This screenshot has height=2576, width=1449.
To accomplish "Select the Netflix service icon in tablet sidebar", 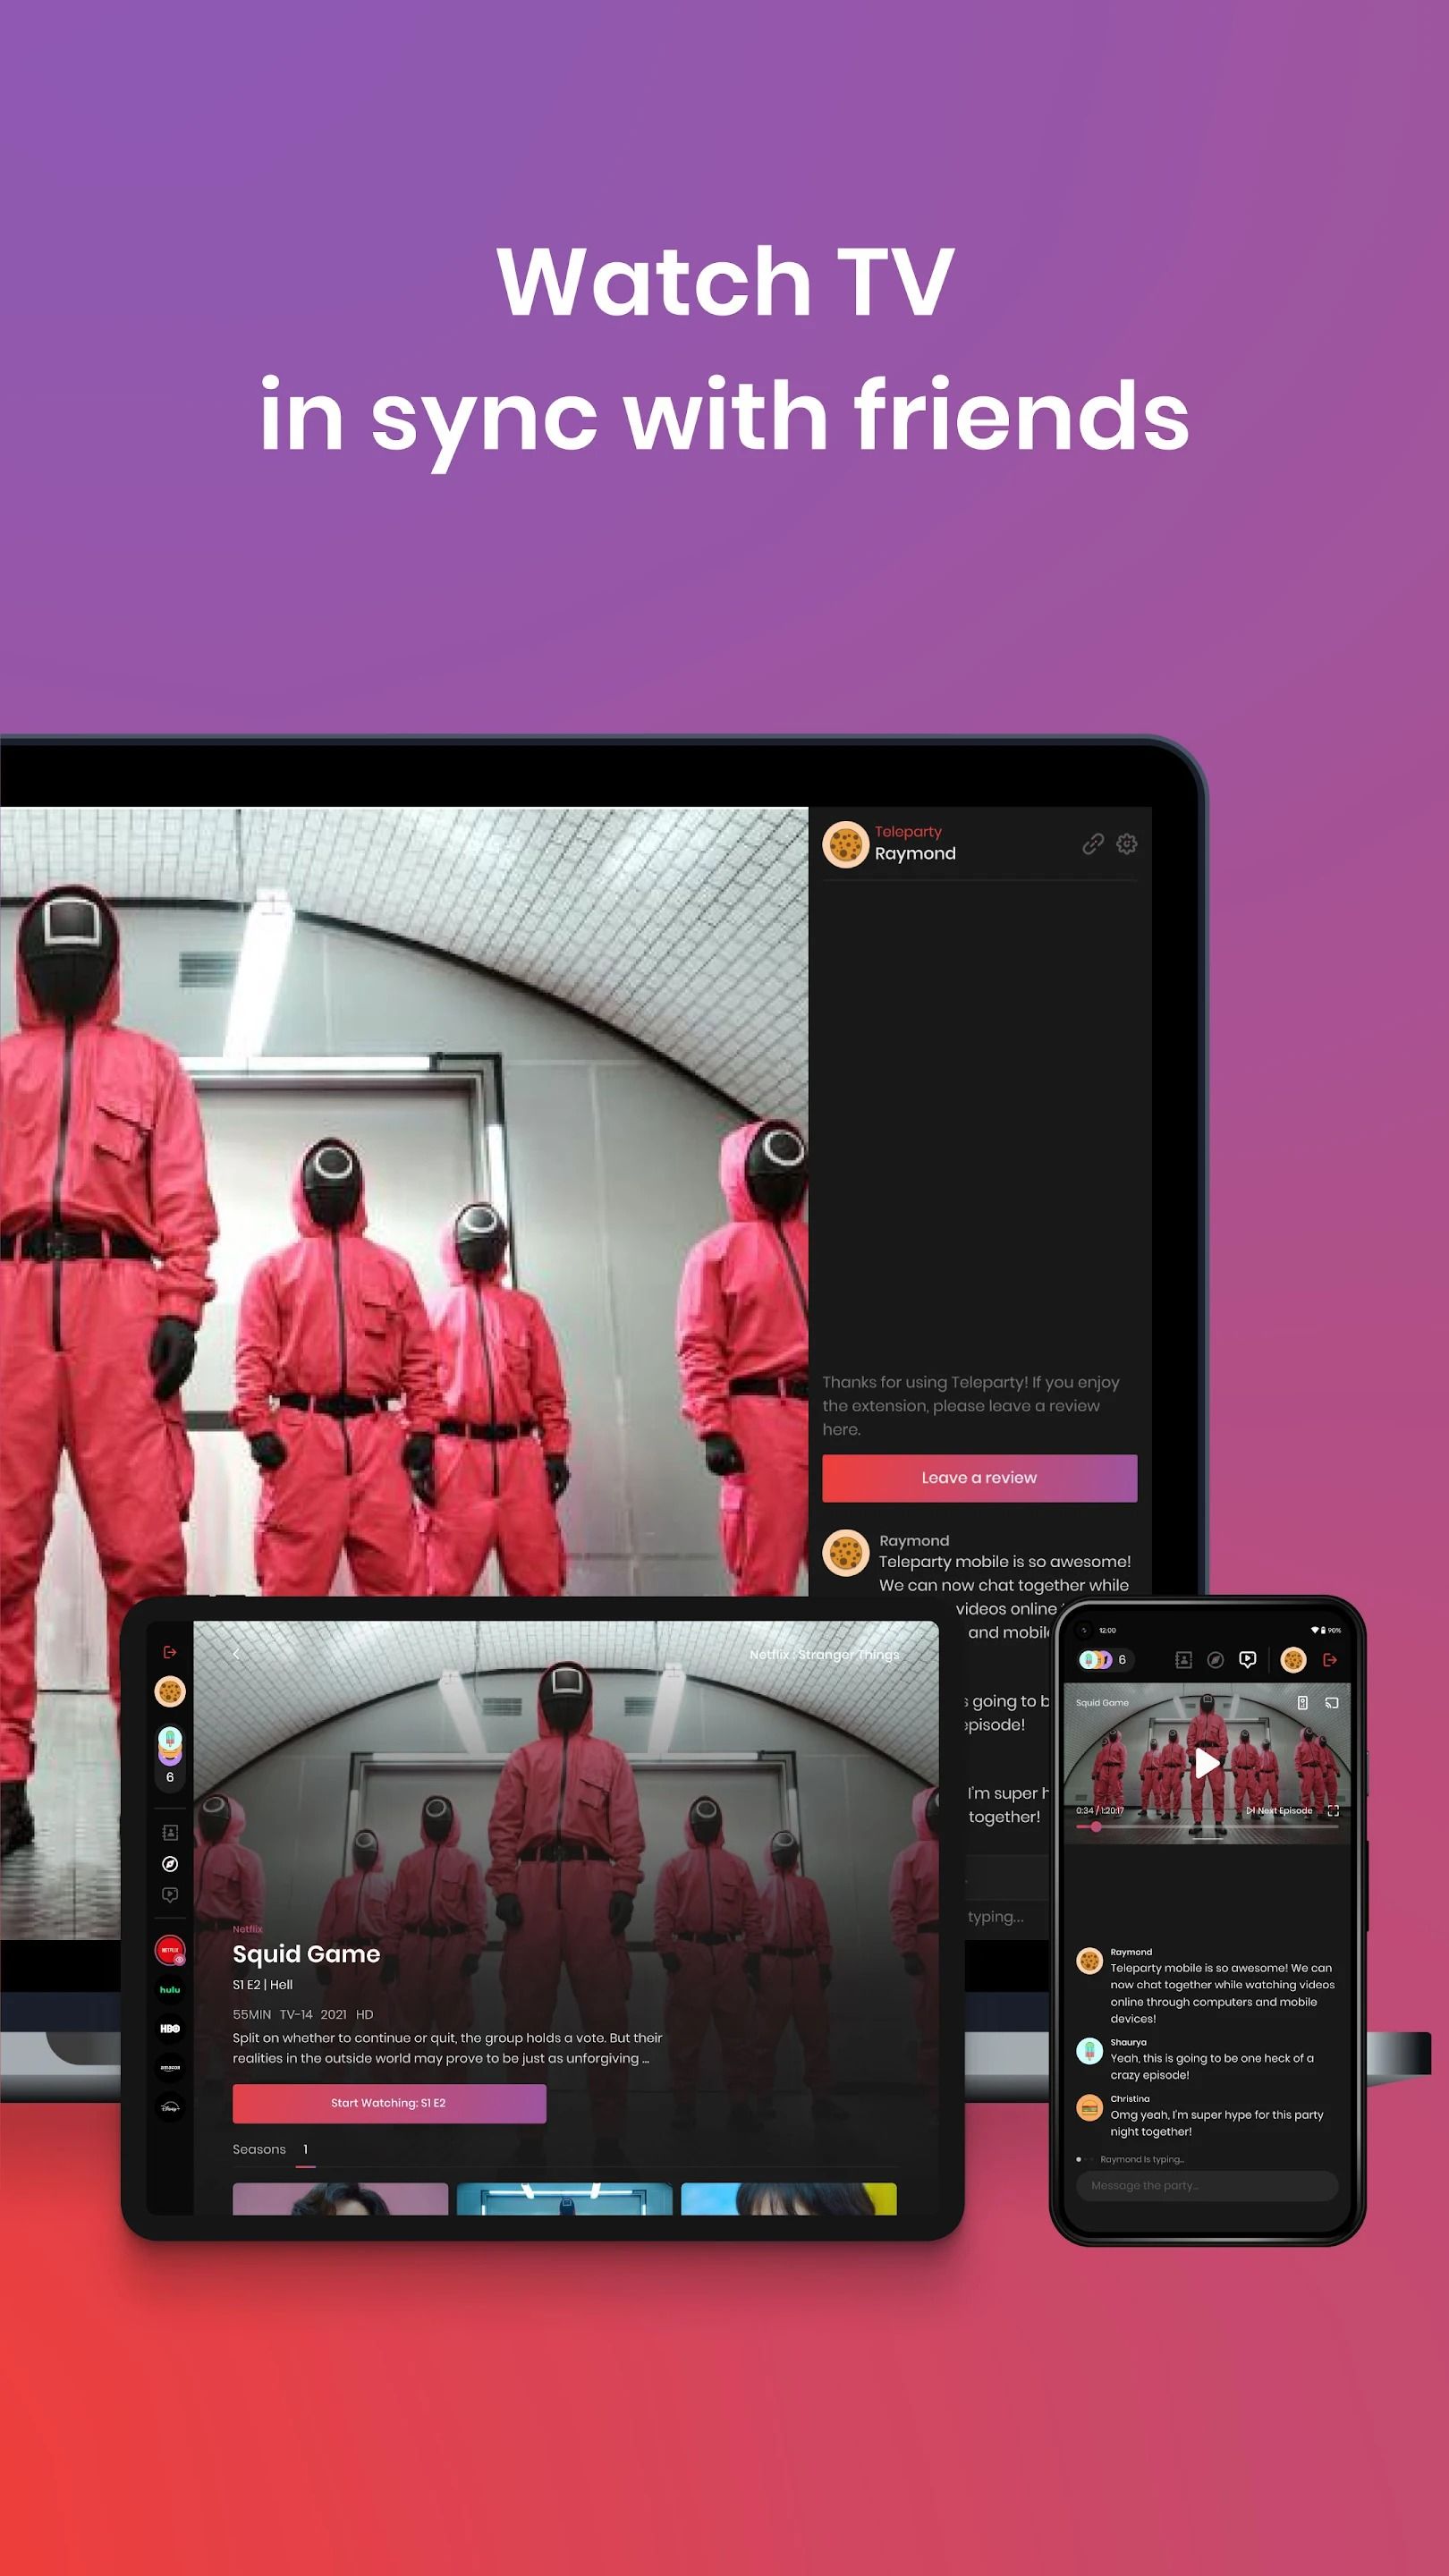I will point(170,1950).
